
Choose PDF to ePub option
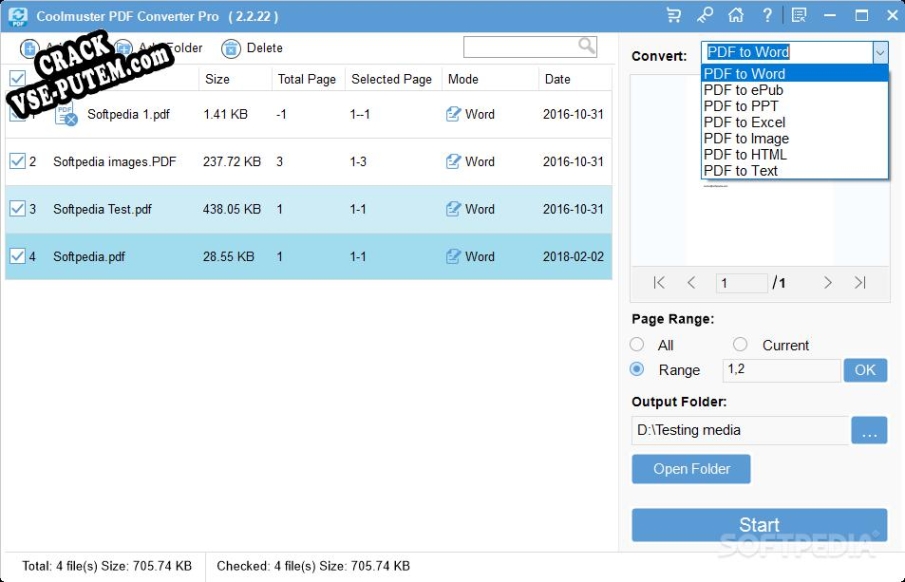click(795, 90)
